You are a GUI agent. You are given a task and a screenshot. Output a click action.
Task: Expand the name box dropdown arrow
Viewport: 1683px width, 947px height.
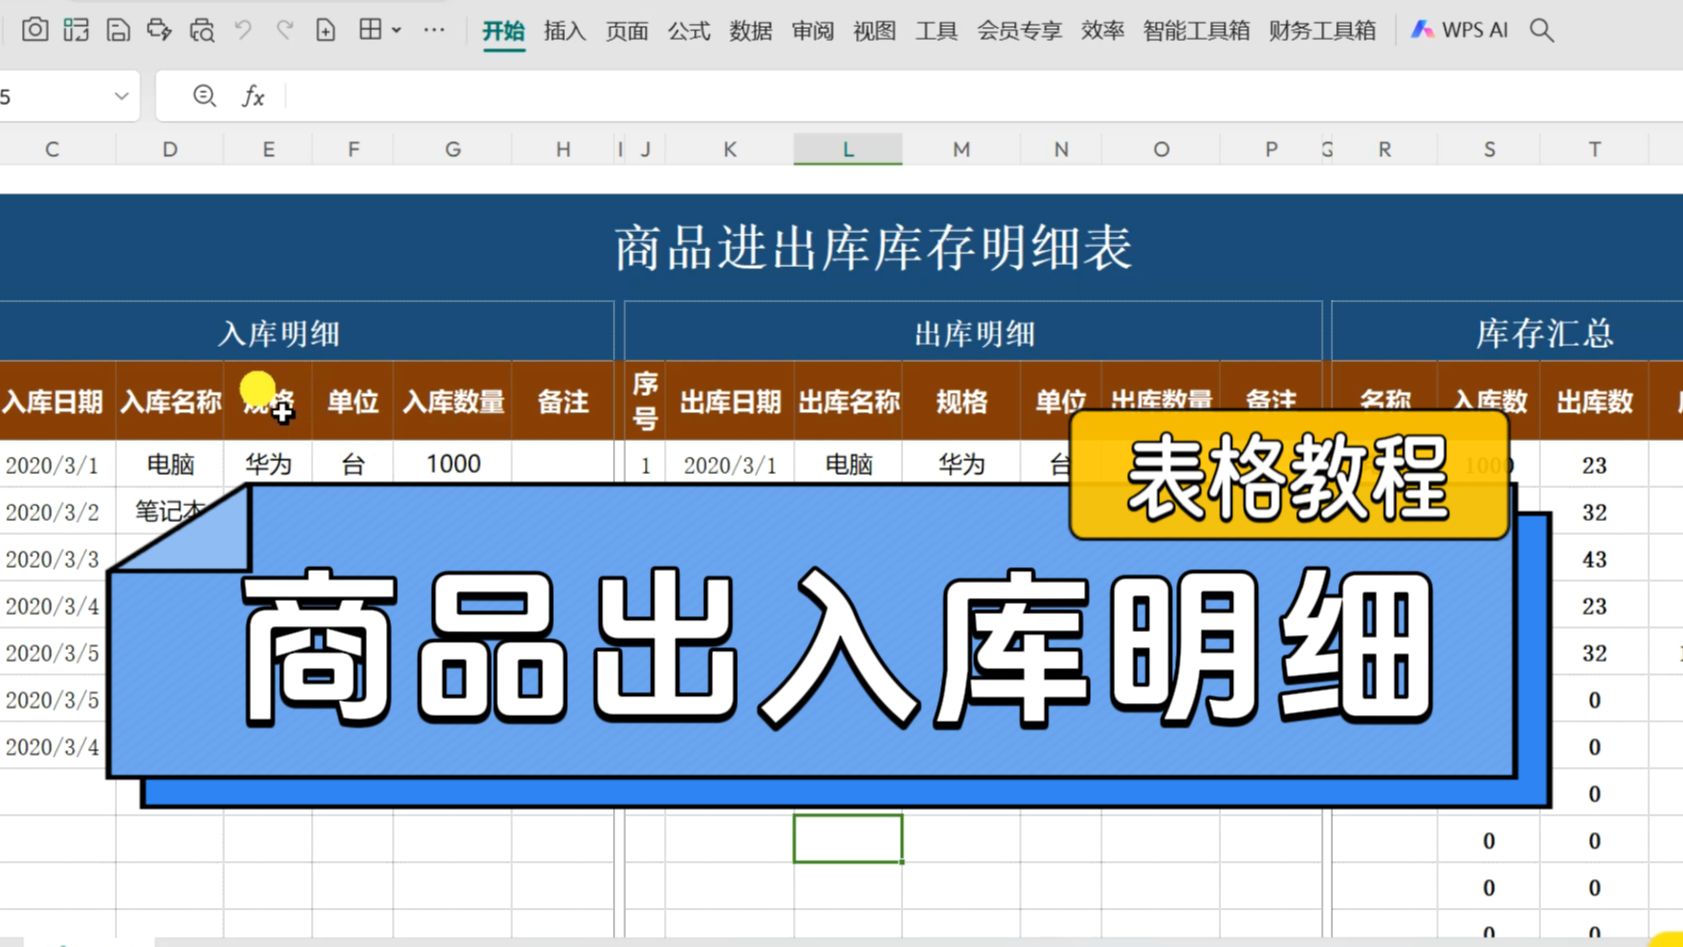tap(121, 96)
